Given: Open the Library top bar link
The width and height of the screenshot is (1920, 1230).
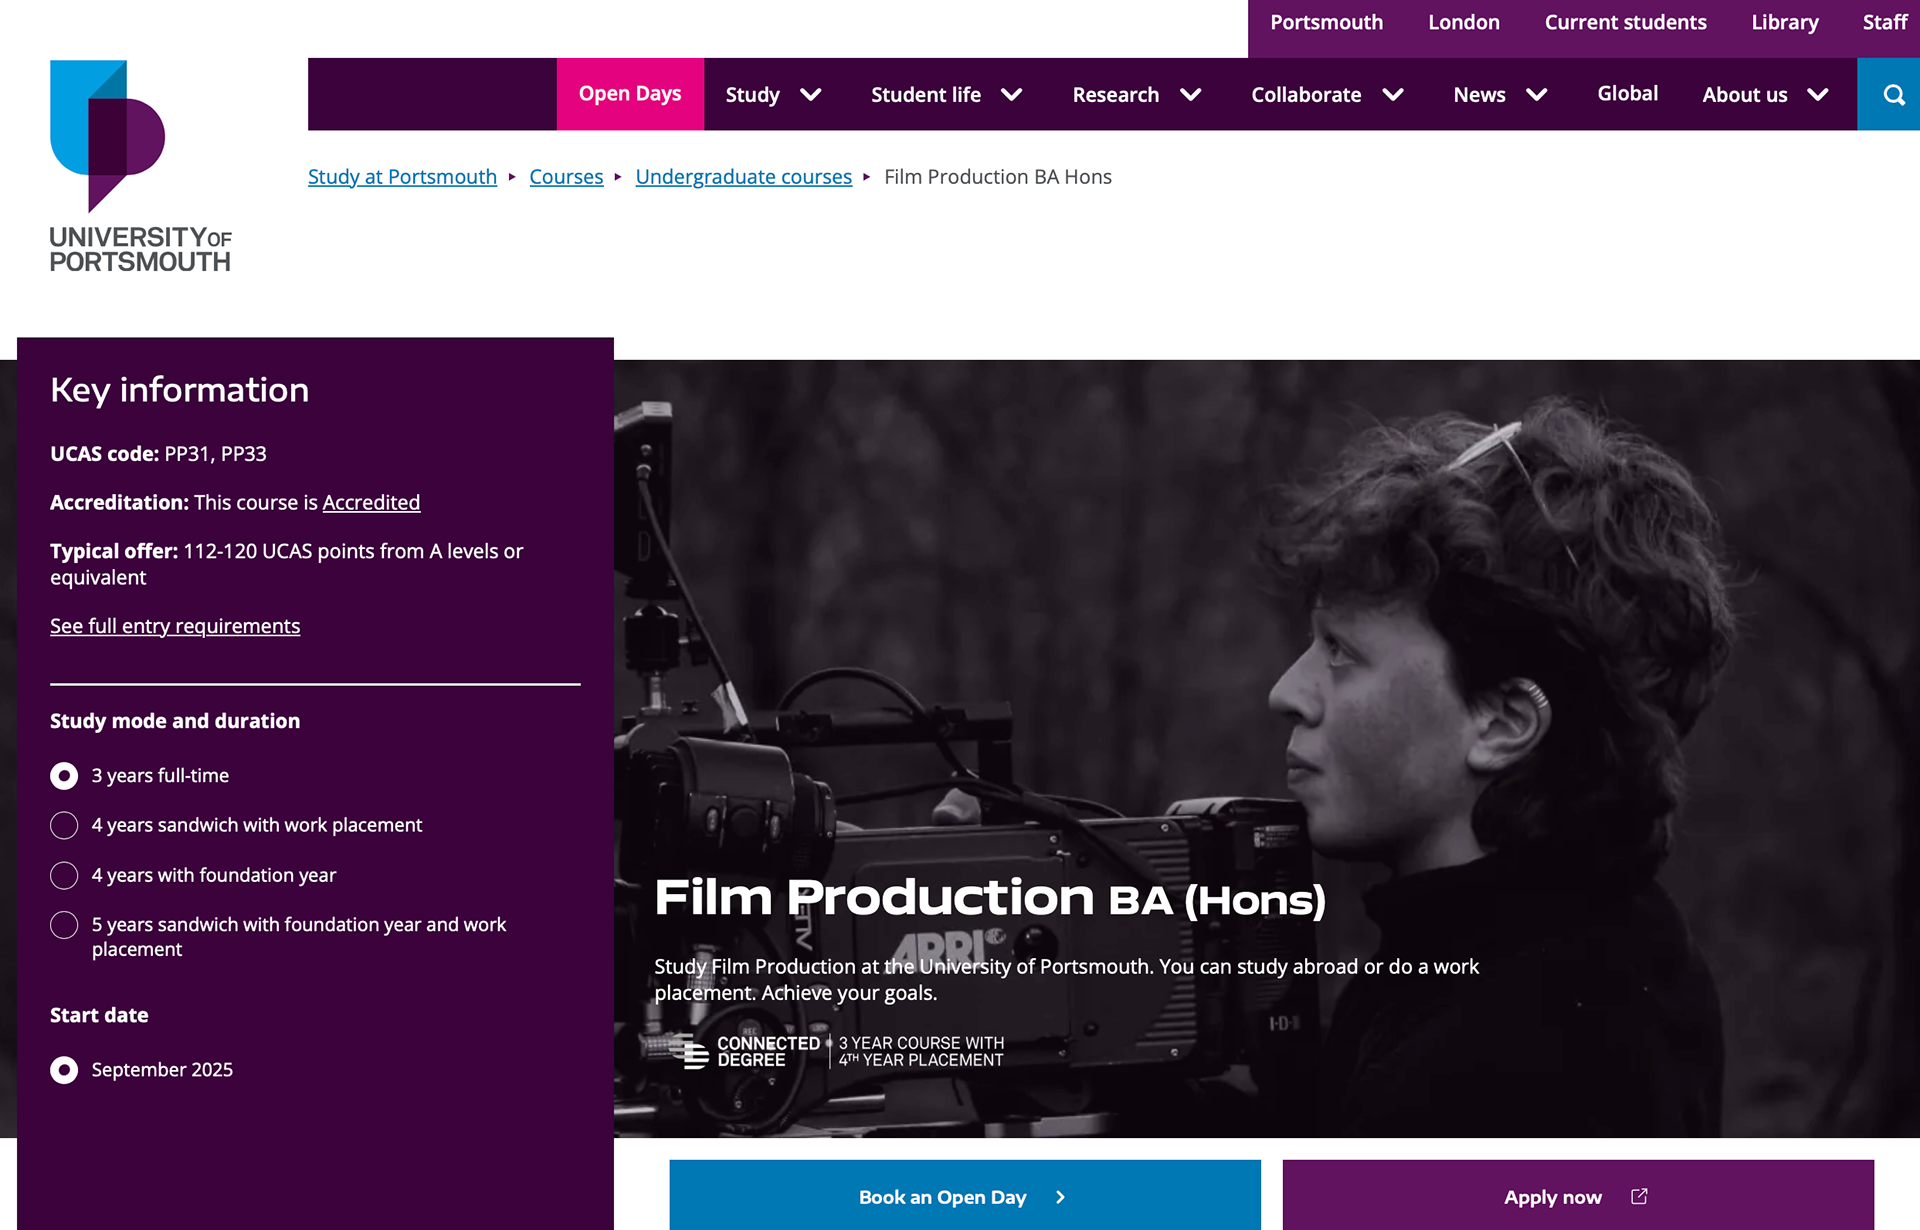Looking at the screenshot, I should (1785, 22).
